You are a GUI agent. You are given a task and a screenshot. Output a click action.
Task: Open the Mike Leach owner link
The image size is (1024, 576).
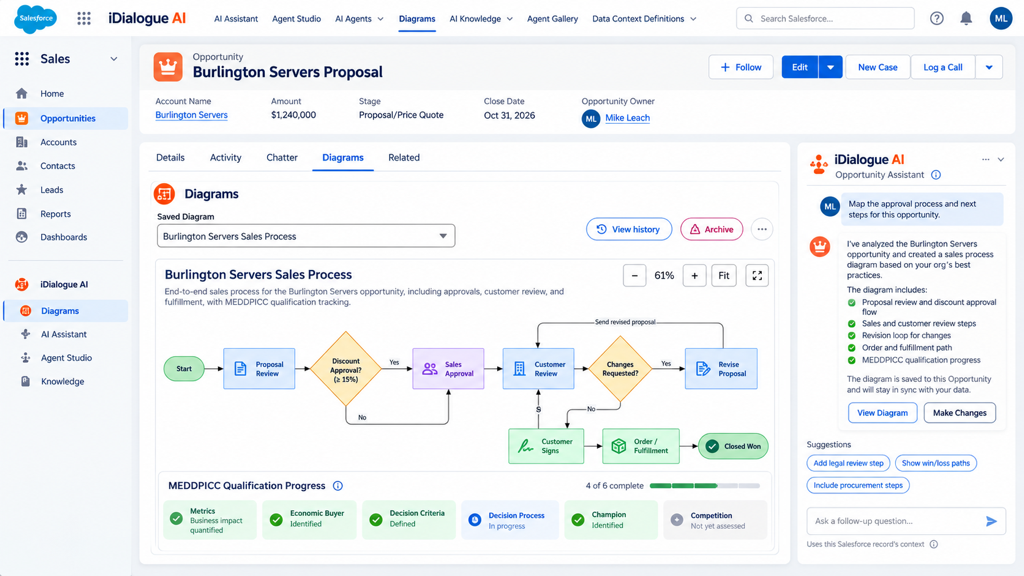click(x=627, y=118)
